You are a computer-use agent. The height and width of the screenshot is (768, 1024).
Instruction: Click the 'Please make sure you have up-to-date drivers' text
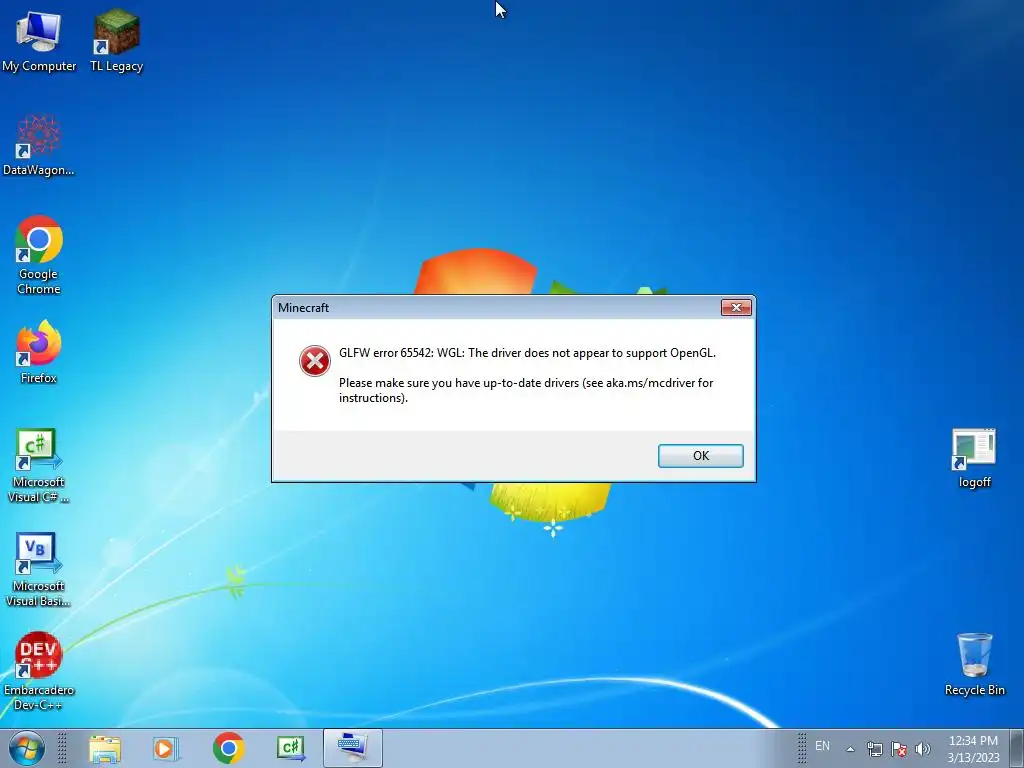pos(526,390)
